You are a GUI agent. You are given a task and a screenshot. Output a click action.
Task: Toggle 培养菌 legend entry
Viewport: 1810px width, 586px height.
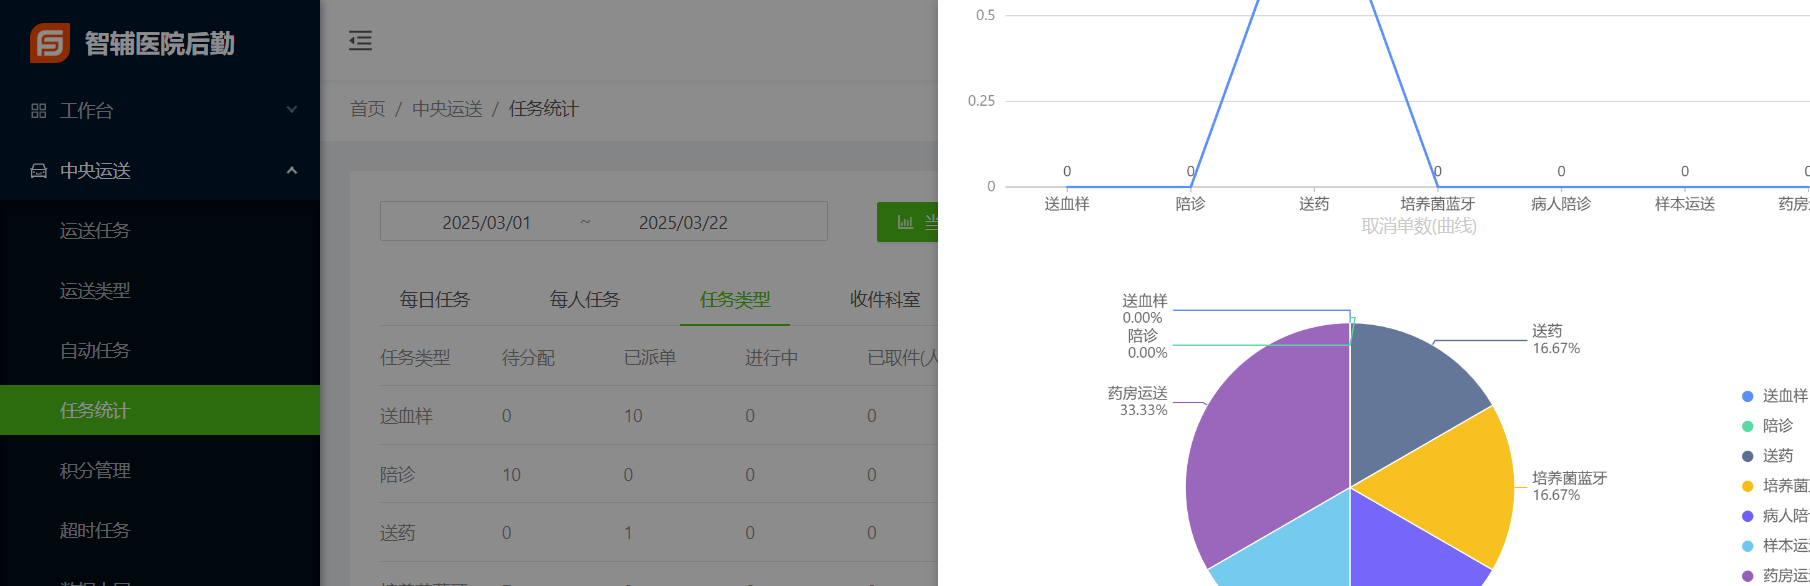pos(1776,486)
